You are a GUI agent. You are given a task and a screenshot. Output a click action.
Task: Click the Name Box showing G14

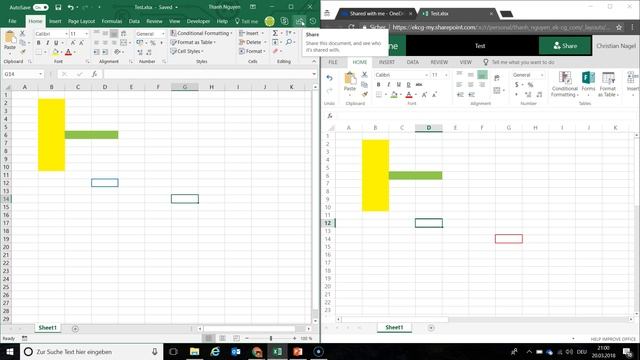[x=23, y=74]
